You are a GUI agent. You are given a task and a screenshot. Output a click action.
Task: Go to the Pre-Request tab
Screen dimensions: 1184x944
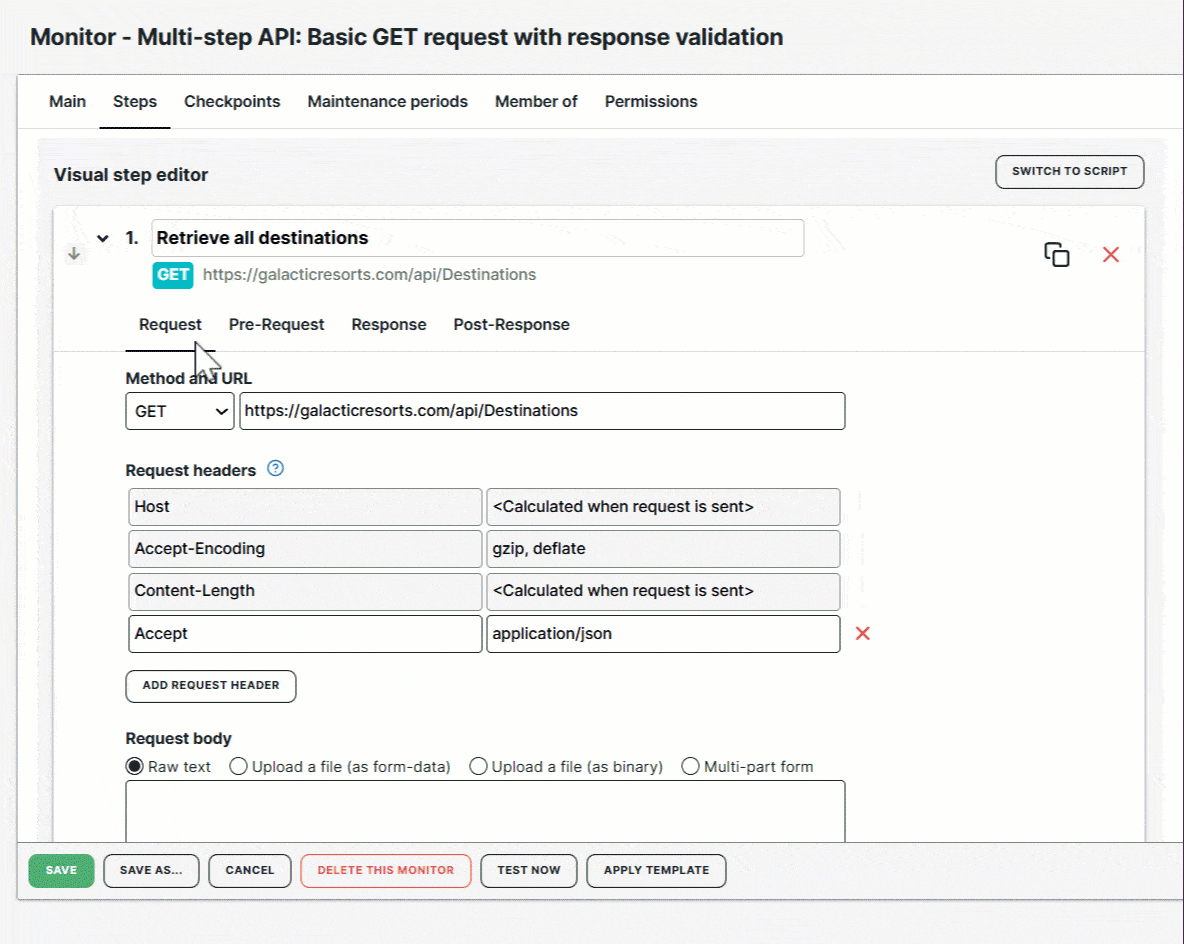click(x=276, y=324)
